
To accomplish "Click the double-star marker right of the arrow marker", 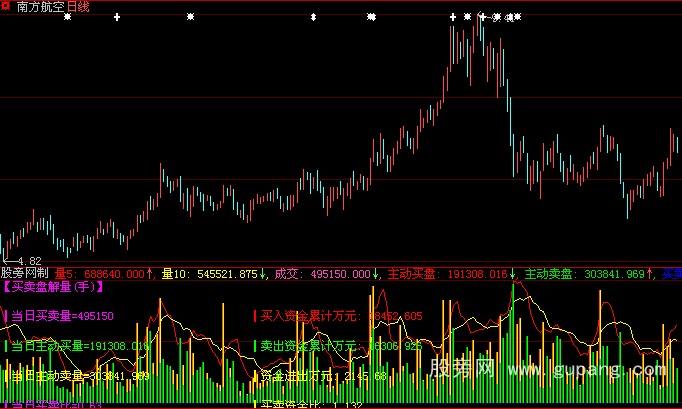I will click(371, 17).
